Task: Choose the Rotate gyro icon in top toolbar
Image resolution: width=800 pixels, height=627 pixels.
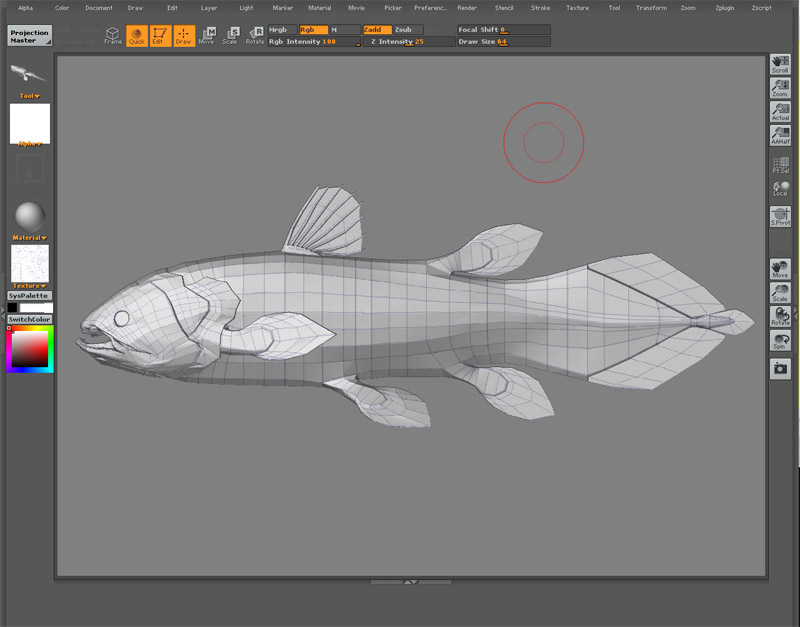Action: (x=255, y=36)
